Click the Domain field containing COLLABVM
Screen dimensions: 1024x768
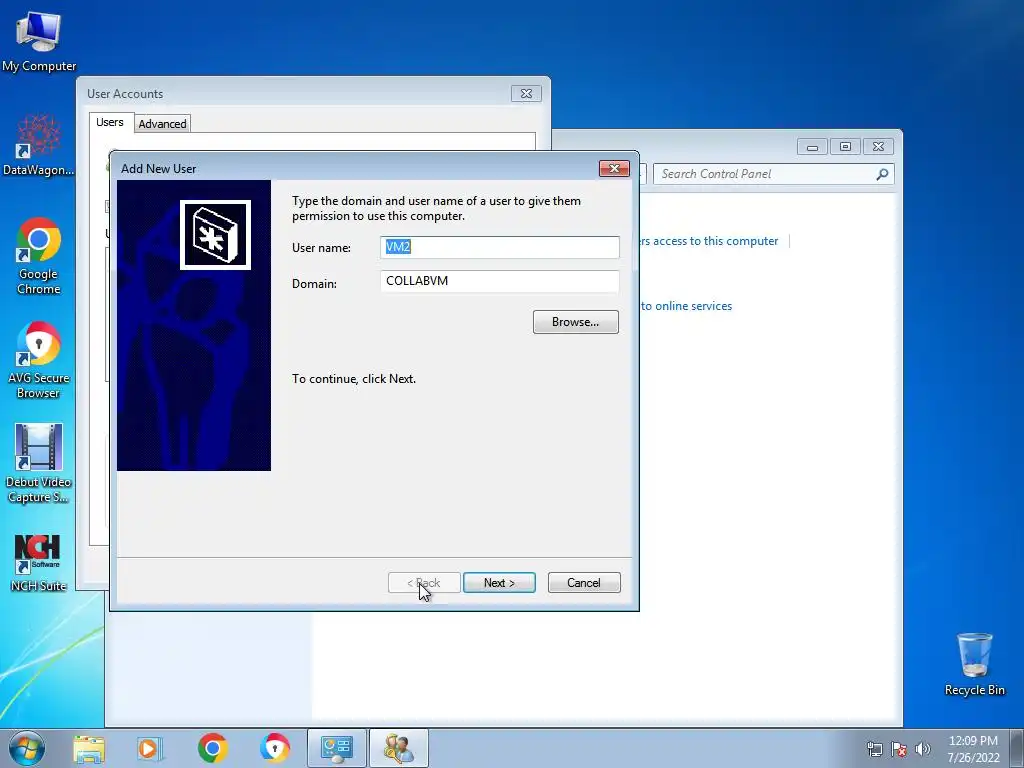(x=500, y=281)
